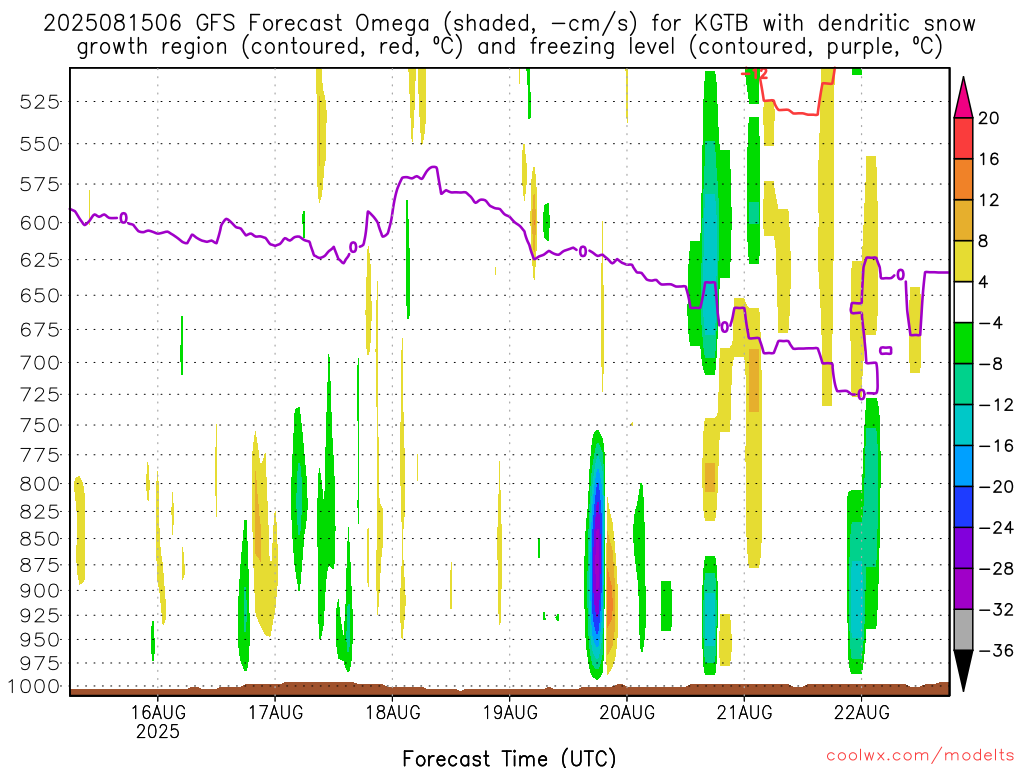
Task: Click the 825 pressure level label
Action: pos(39,511)
